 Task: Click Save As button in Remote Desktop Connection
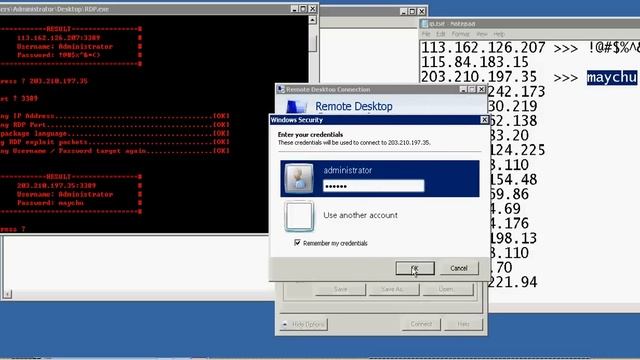[393, 289]
